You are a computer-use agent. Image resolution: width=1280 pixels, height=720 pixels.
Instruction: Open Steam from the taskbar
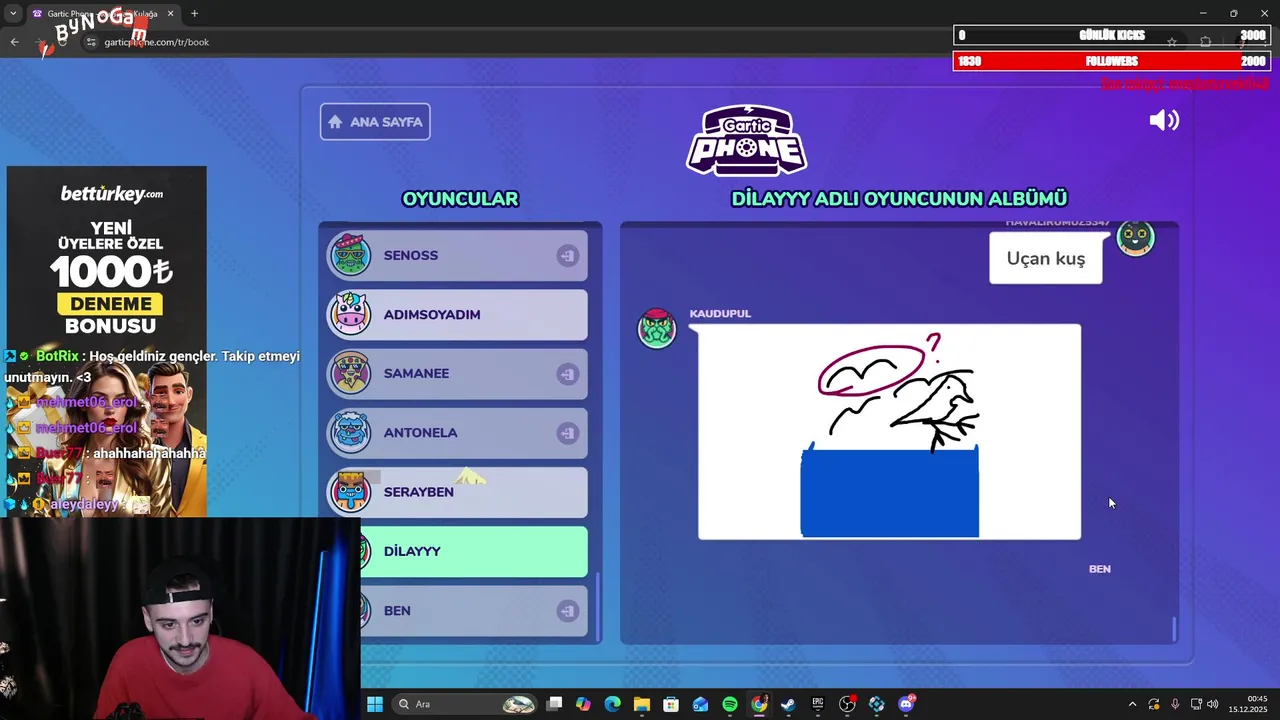point(788,704)
